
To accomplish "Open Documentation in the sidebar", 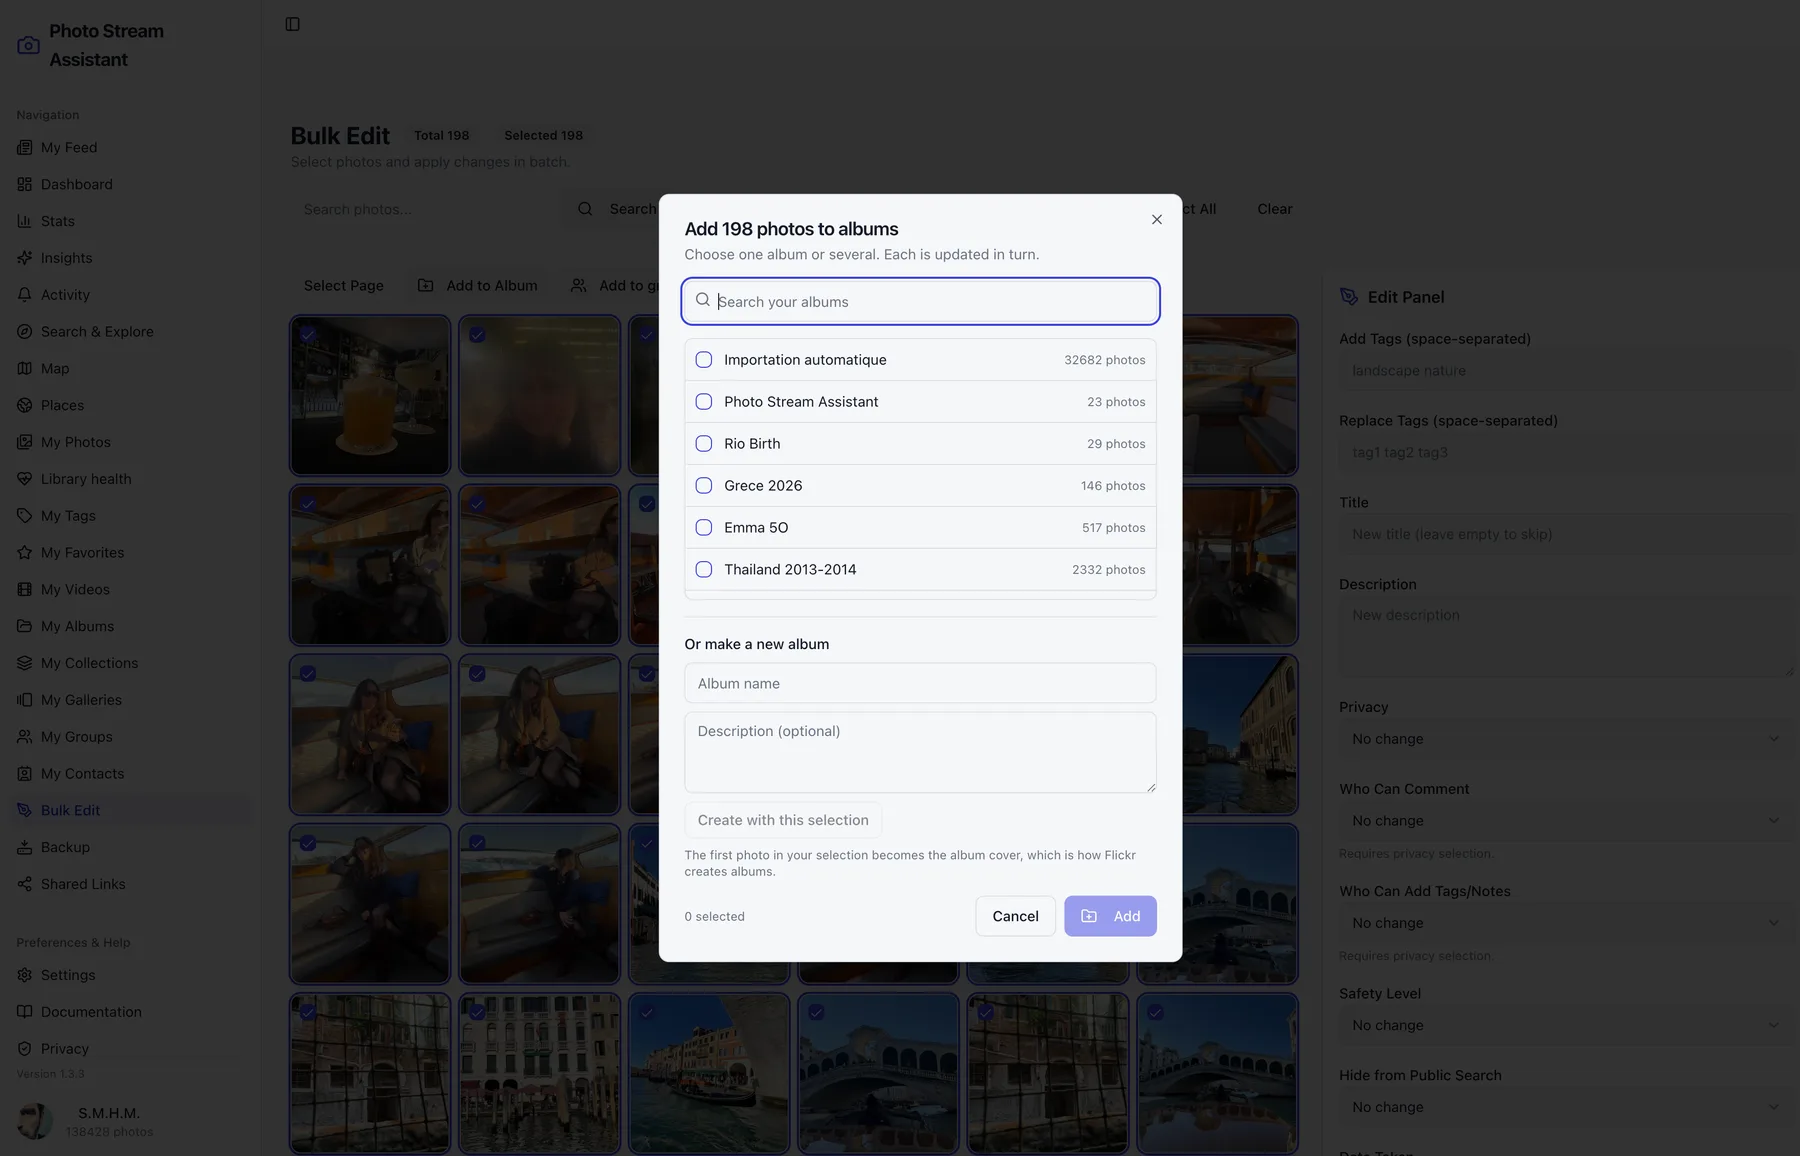I will 91,1012.
